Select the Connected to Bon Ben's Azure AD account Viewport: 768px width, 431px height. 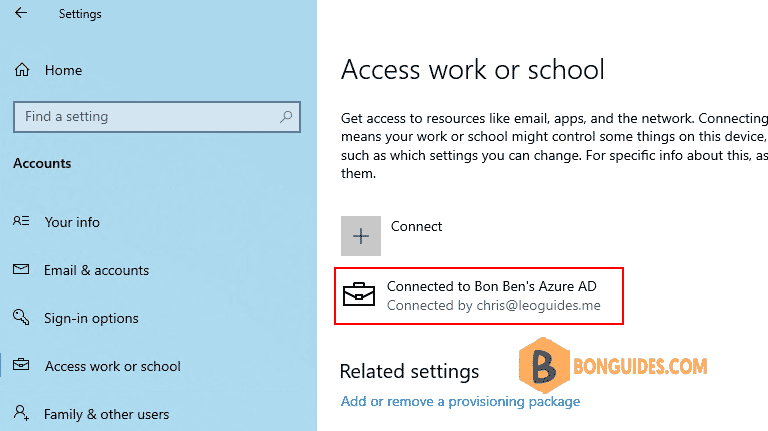tap(479, 296)
